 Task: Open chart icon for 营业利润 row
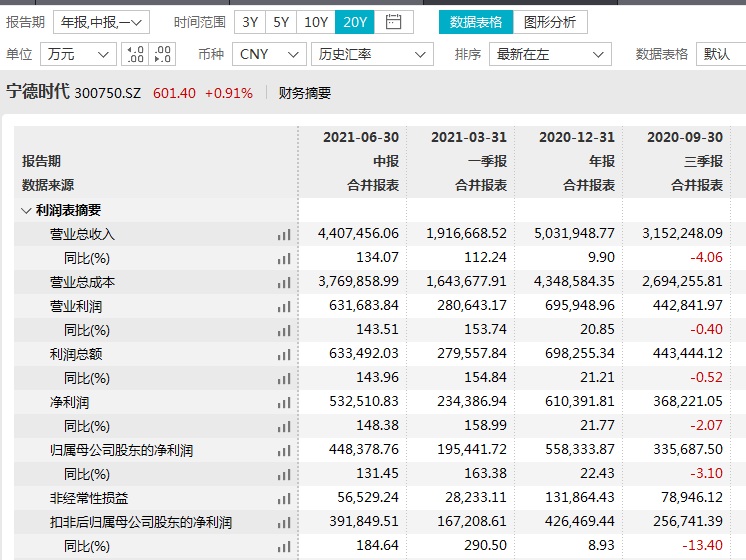(x=284, y=306)
